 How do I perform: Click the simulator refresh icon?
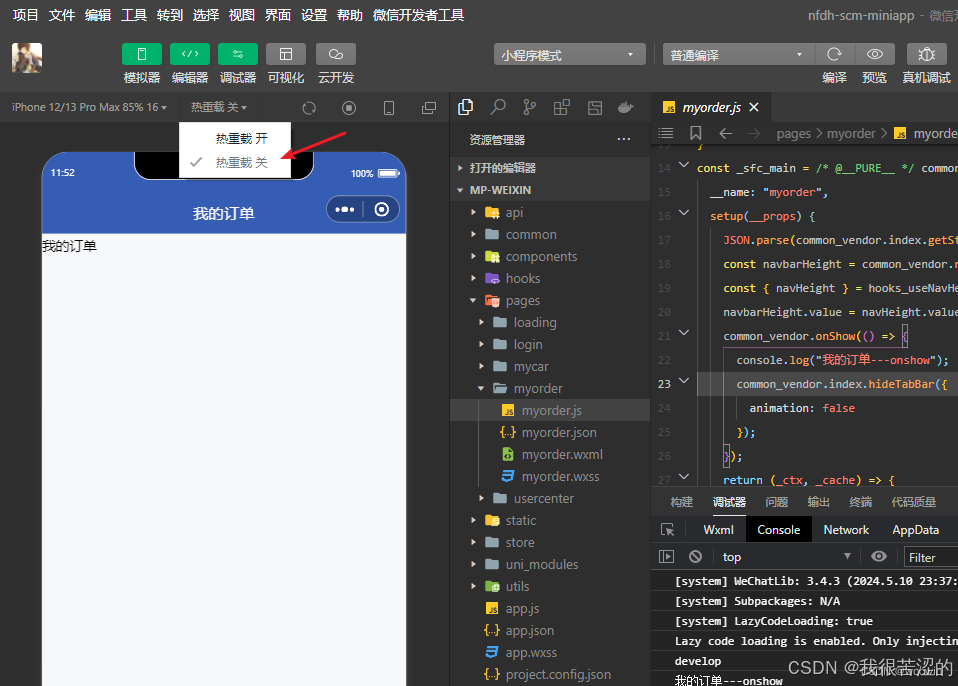(309, 108)
